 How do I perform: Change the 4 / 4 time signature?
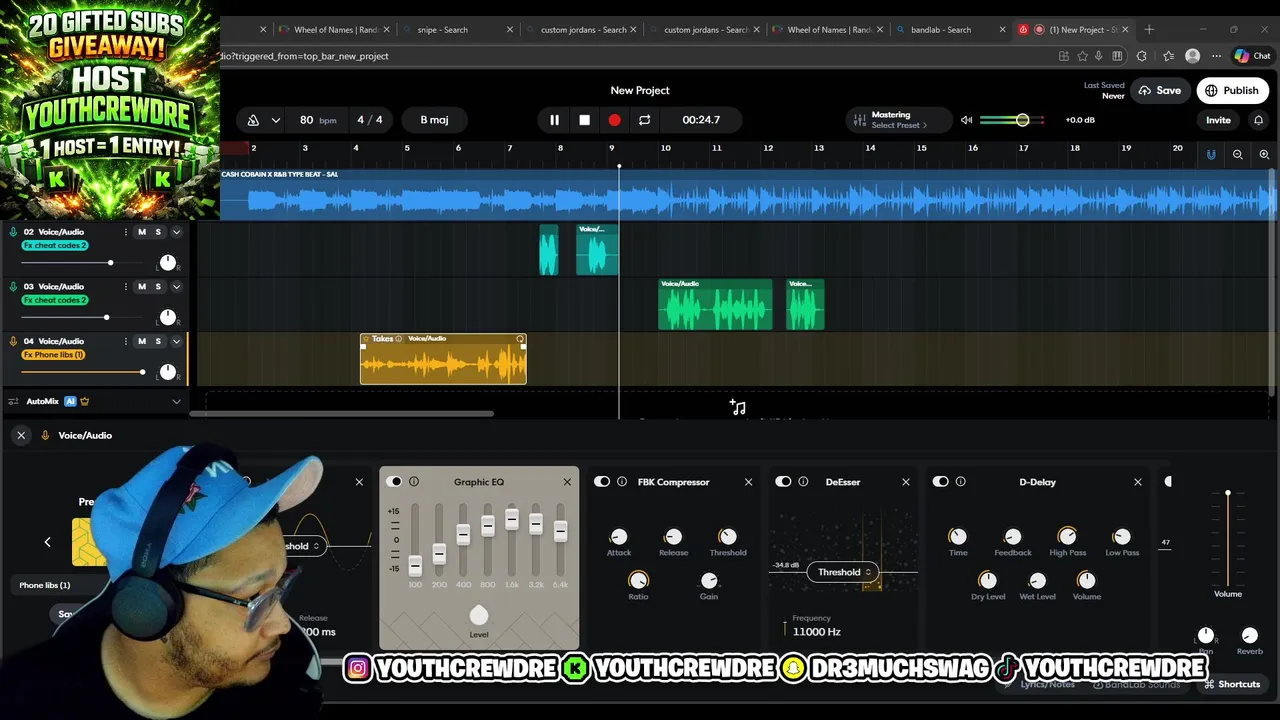[370, 120]
